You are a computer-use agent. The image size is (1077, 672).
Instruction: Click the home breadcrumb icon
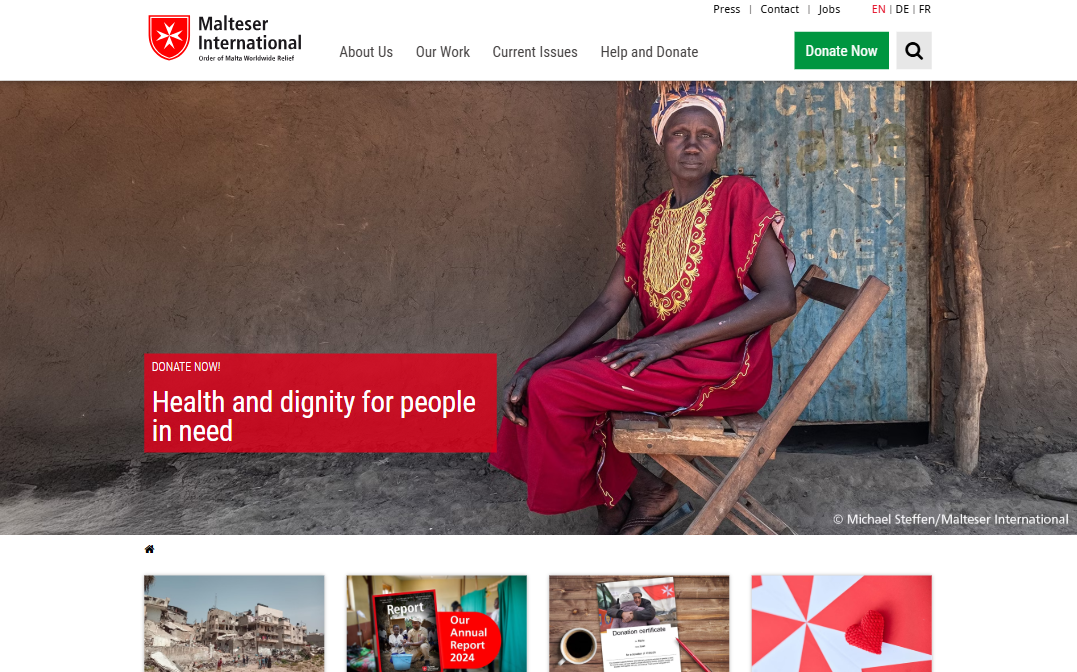pos(149,549)
